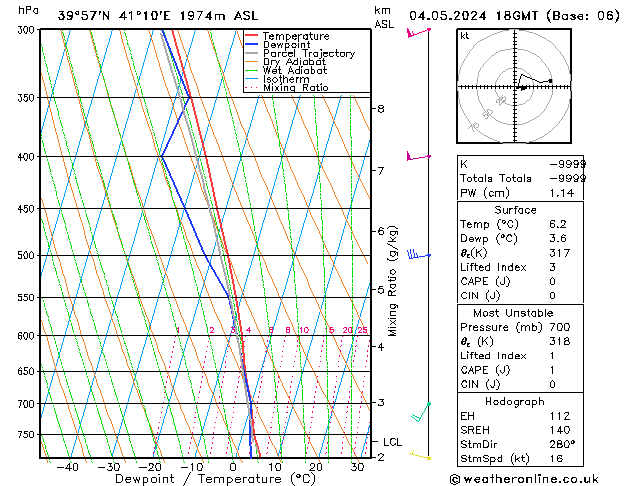
Task: Click the 'LCL' marker label on the altitude axis
Action: point(392,442)
